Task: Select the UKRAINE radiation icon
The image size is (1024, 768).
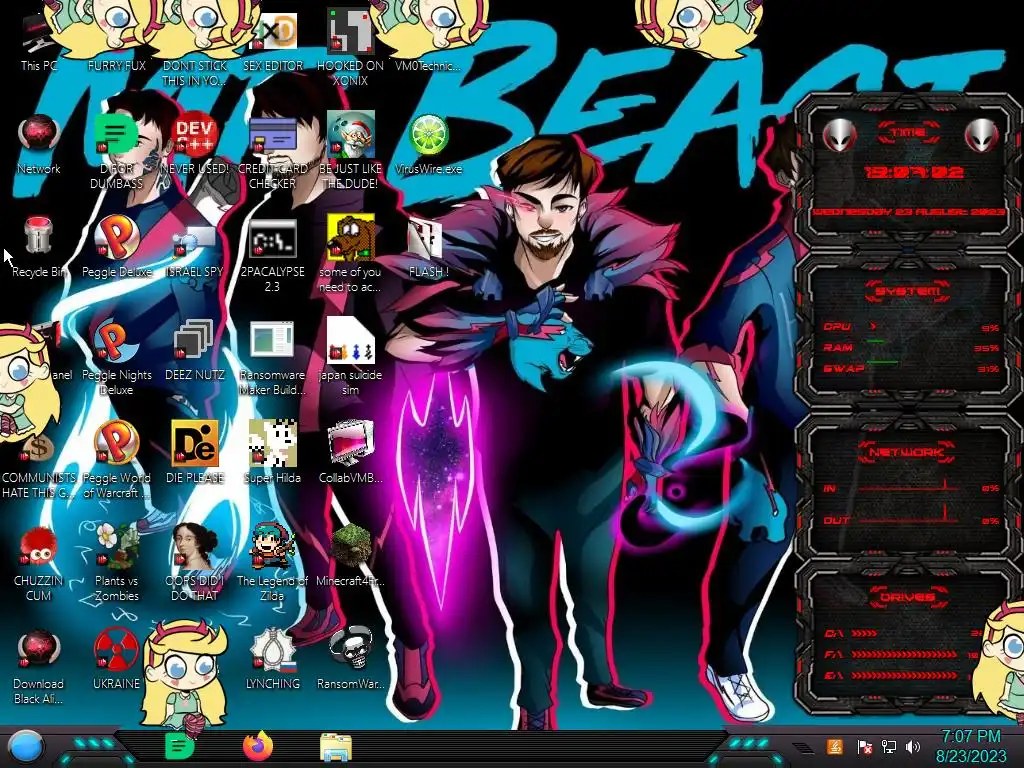Action: pyautogui.click(x=117, y=658)
